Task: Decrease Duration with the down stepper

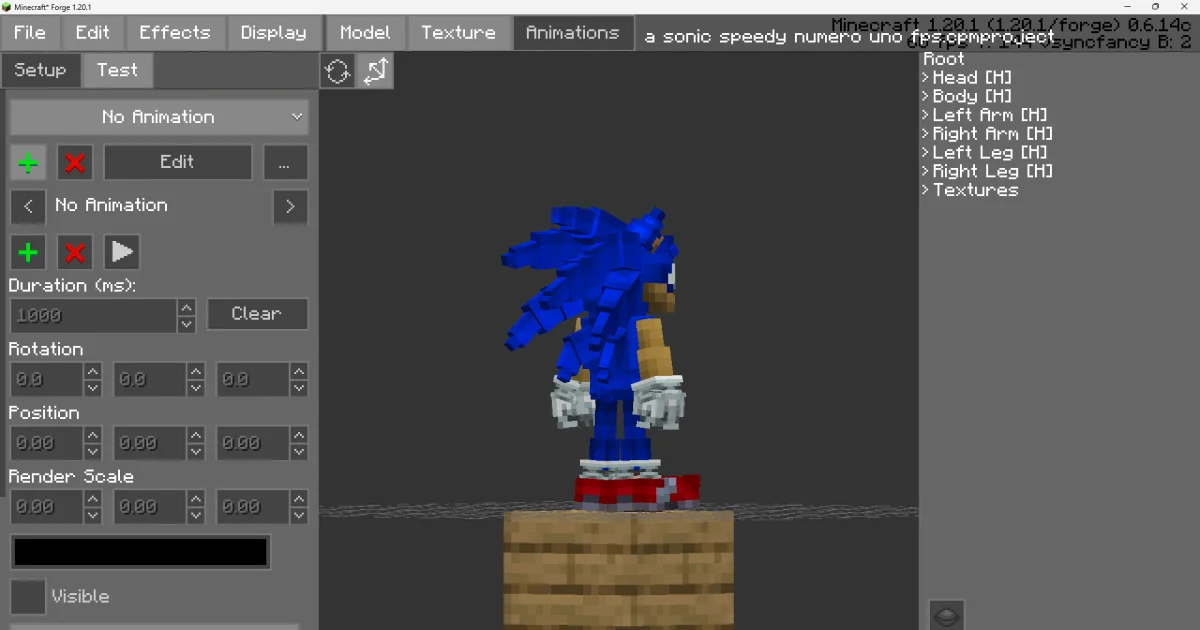Action: click(x=186, y=325)
